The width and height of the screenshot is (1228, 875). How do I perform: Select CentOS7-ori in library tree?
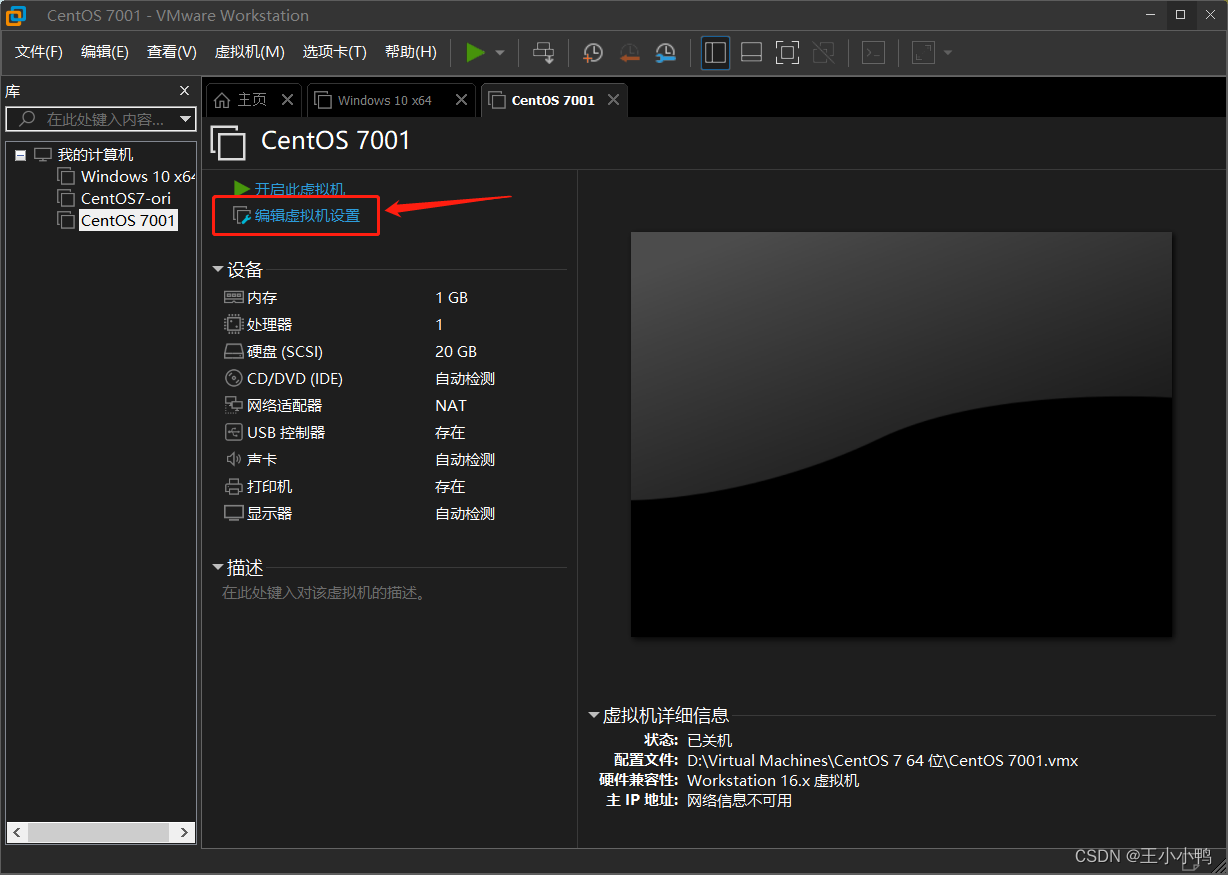pyautogui.click(x=126, y=199)
